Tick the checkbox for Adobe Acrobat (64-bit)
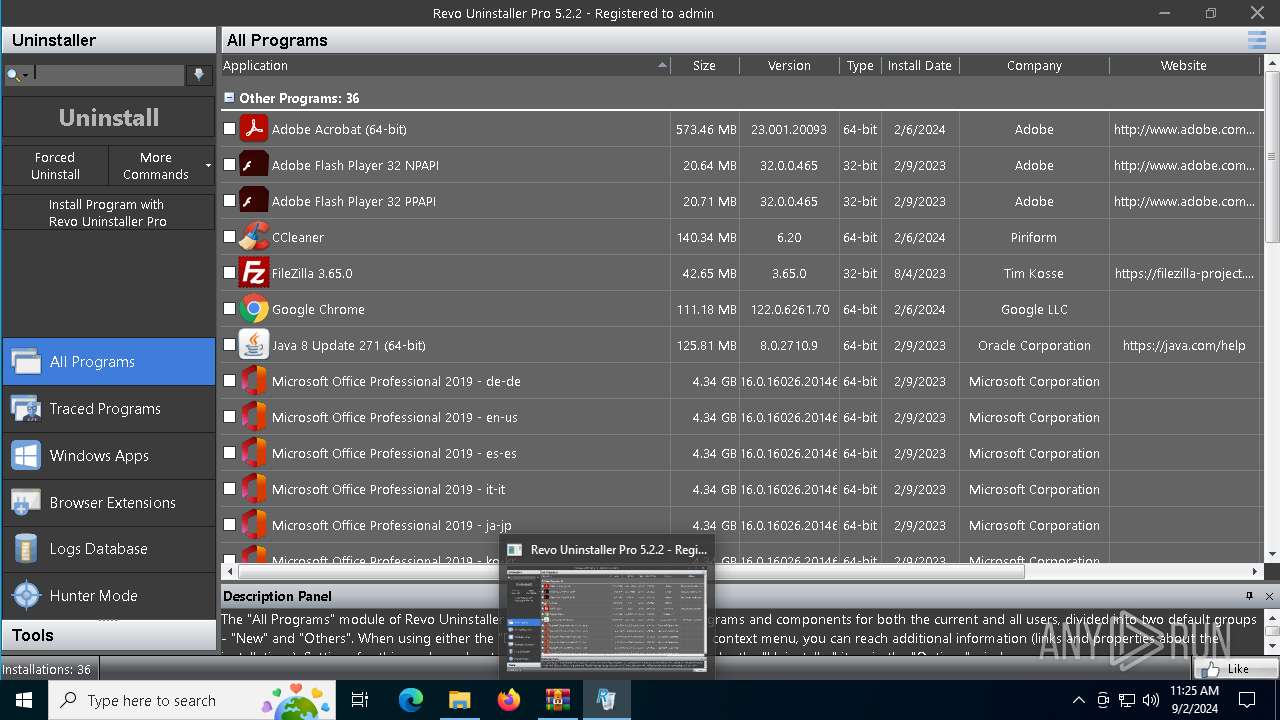This screenshot has width=1280, height=720. tap(229, 129)
